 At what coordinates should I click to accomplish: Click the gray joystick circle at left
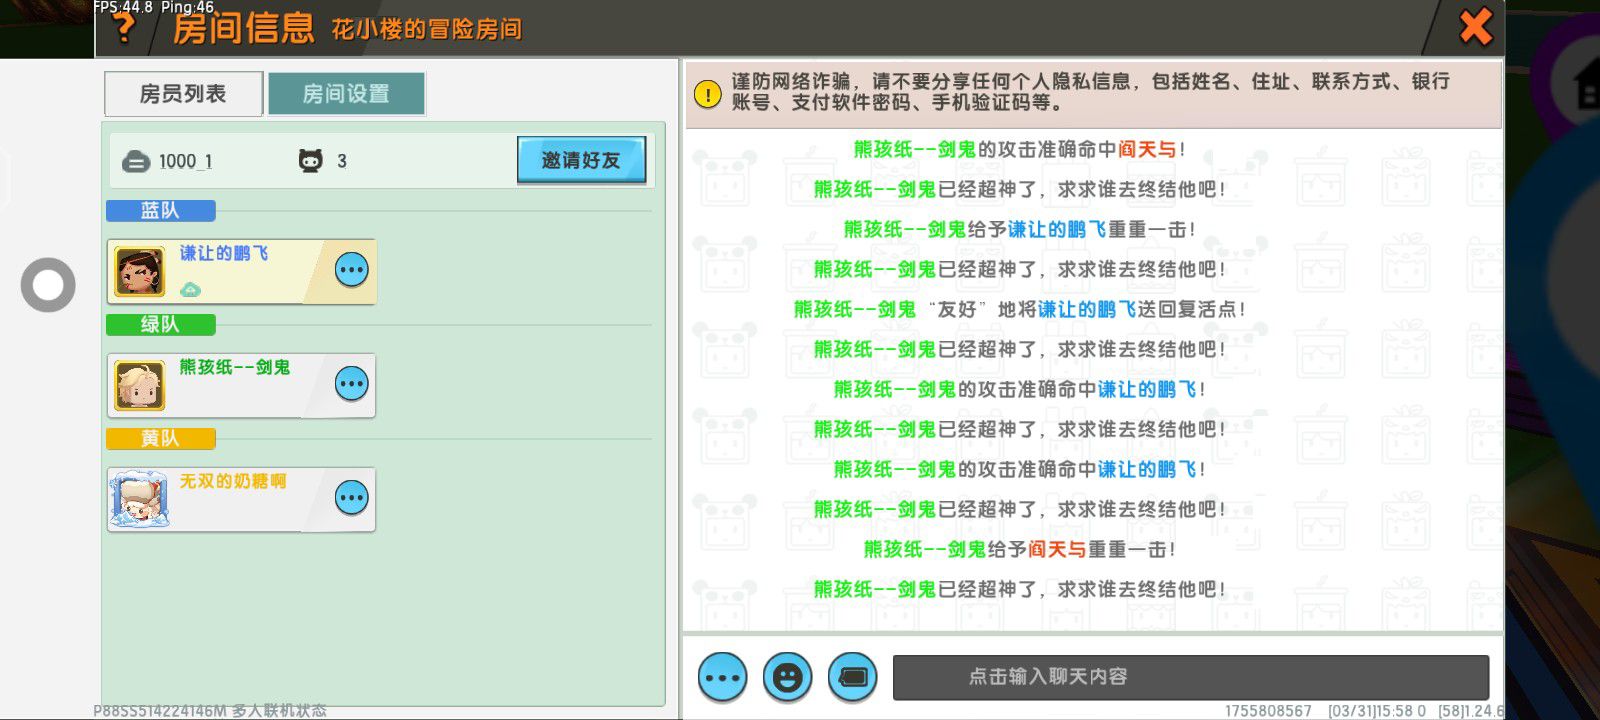pyautogui.click(x=48, y=285)
